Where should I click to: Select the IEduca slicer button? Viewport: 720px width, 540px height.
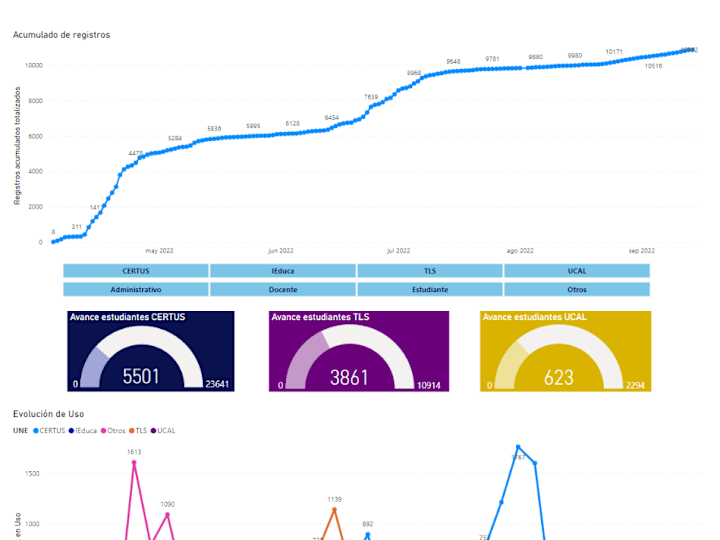tap(283, 271)
